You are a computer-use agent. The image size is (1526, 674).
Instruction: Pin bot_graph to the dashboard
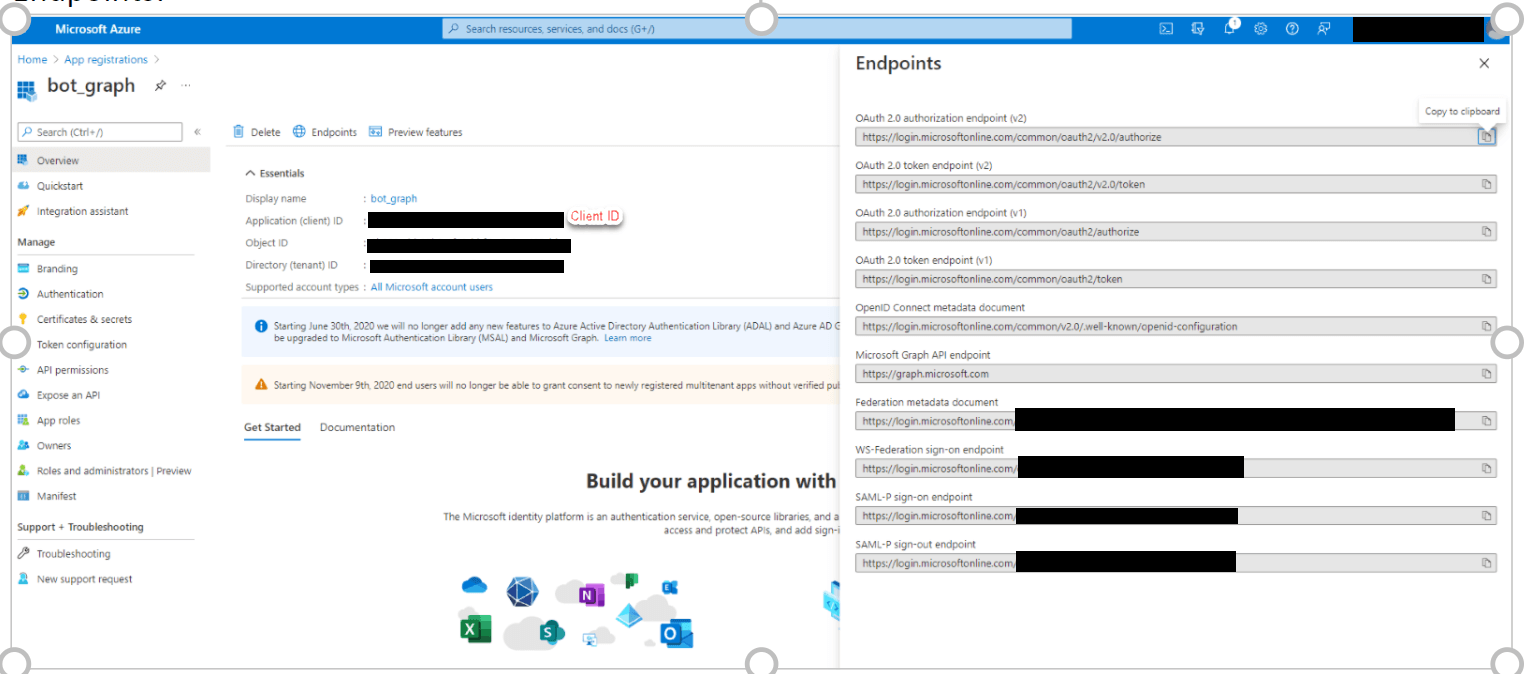pyautogui.click(x=159, y=85)
